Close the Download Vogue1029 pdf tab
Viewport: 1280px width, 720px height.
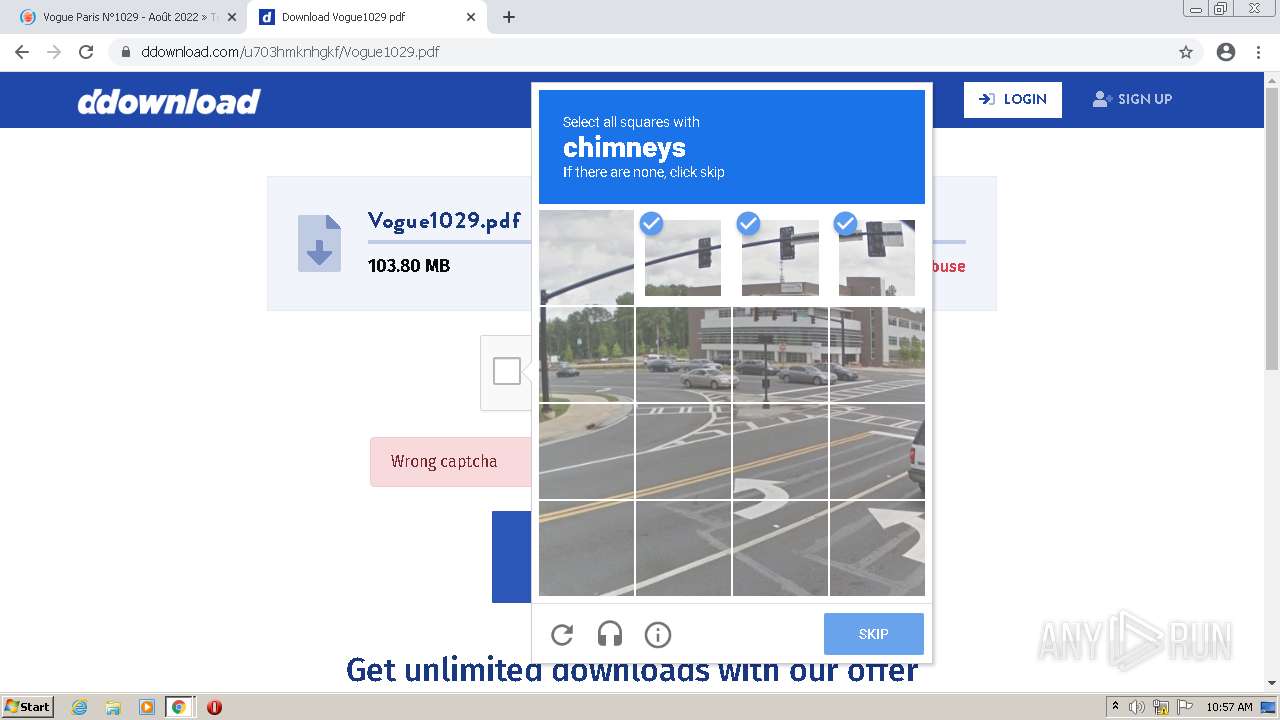click(x=471, y=17)
